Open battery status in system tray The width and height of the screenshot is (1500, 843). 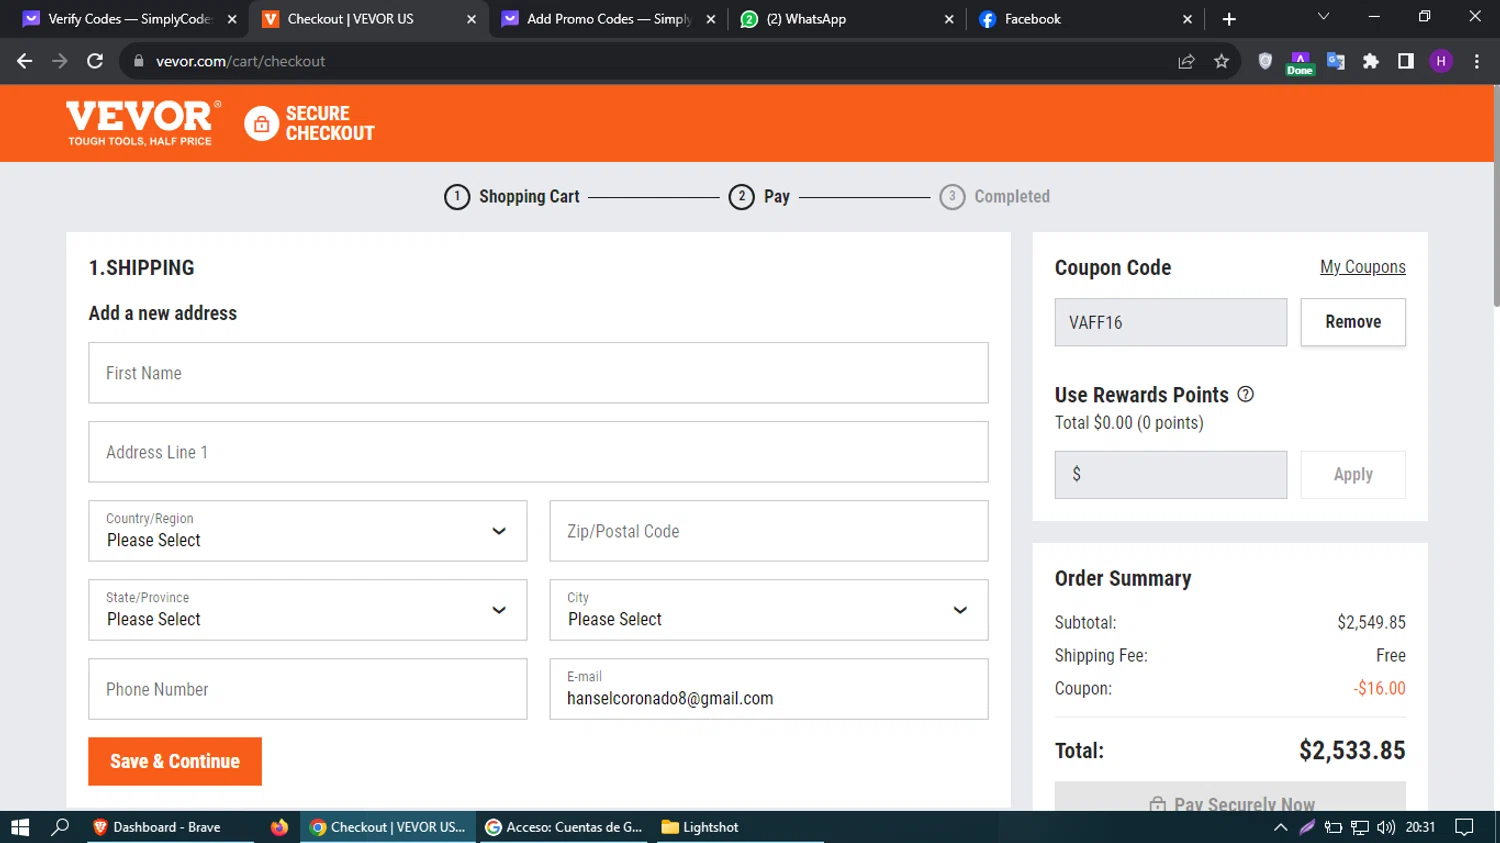[1333, 827]
